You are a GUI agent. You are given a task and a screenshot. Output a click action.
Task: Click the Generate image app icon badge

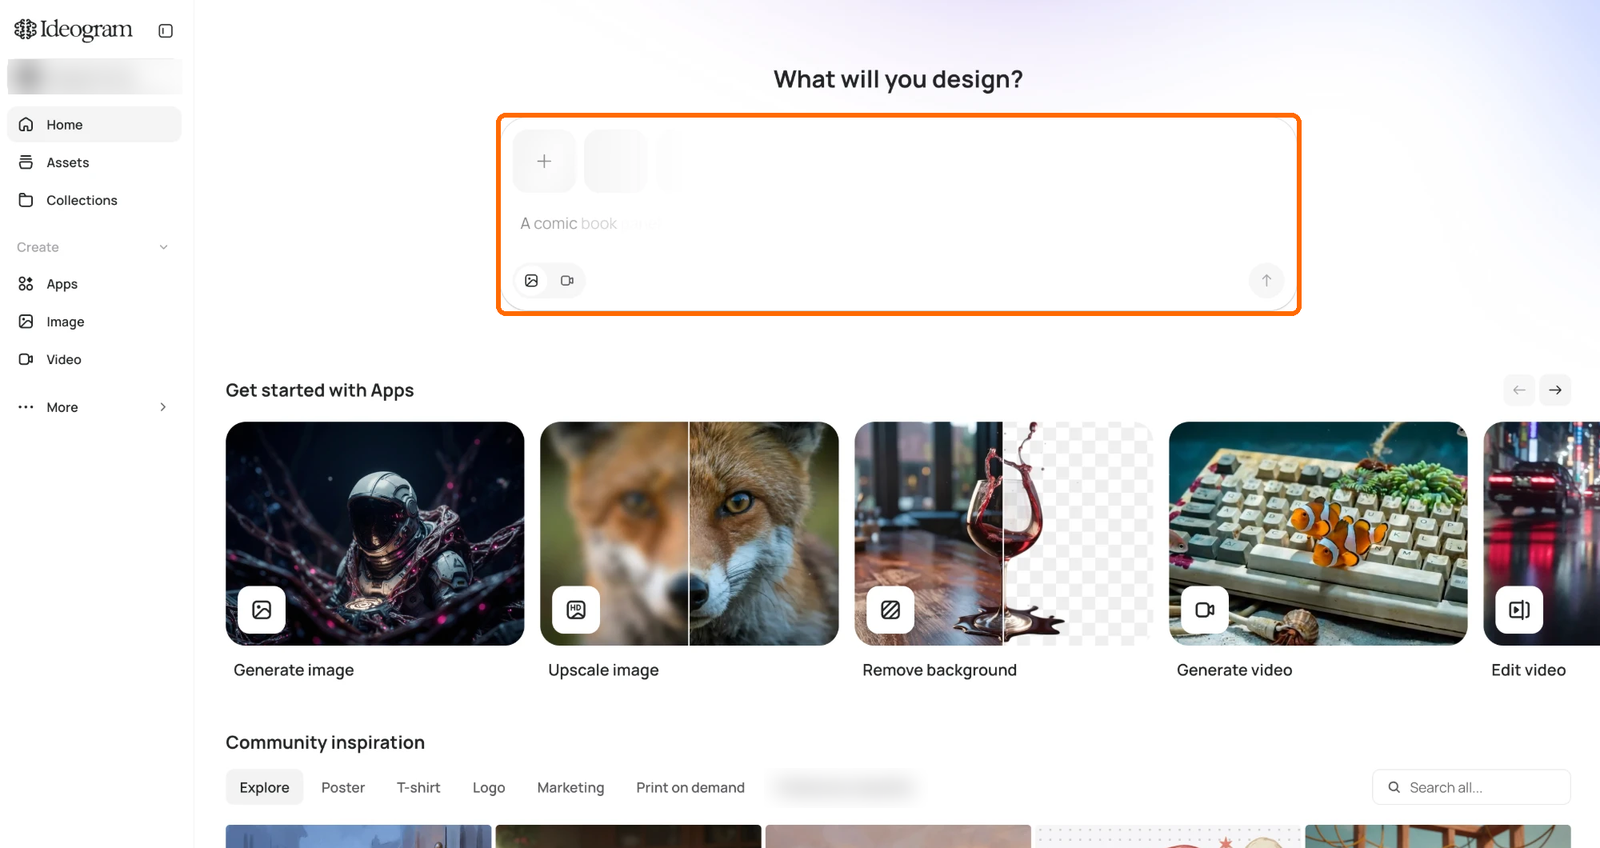(x=262, y=610)
